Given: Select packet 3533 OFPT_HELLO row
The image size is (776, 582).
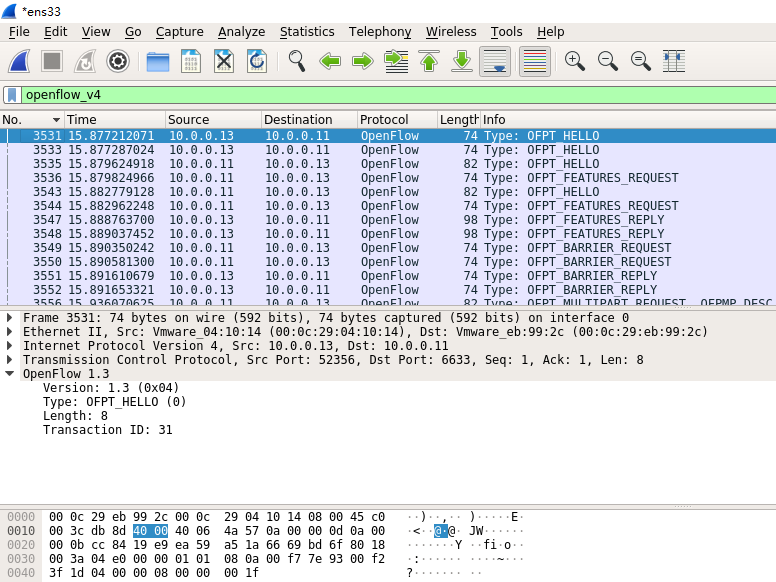Looking at the screenshot, I should (x=388, y=150).
